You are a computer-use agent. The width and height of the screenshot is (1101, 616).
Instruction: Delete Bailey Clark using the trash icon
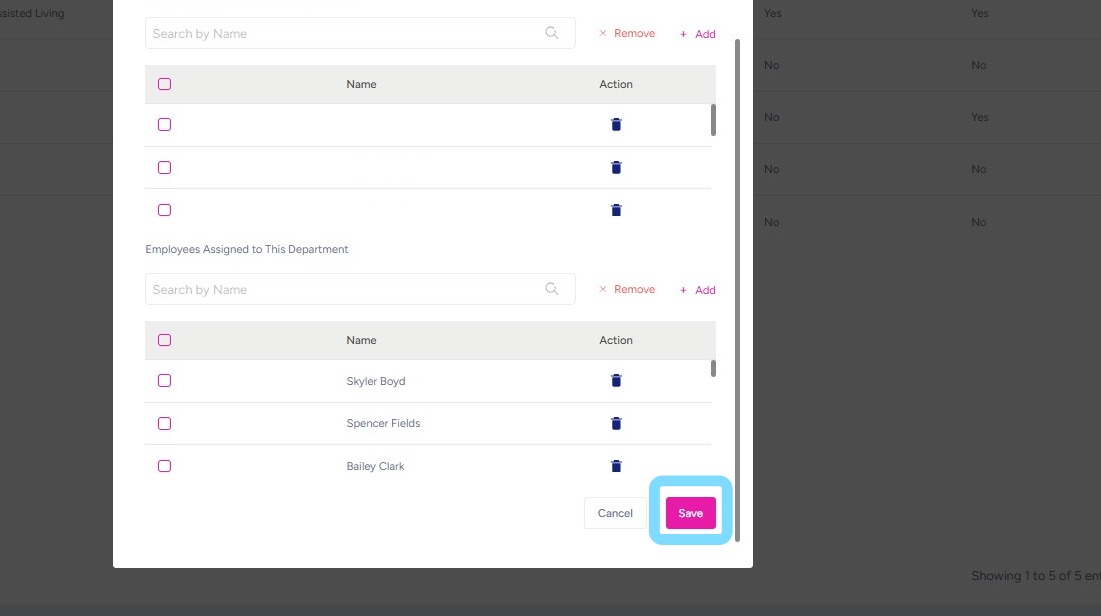tap(616, 466)
